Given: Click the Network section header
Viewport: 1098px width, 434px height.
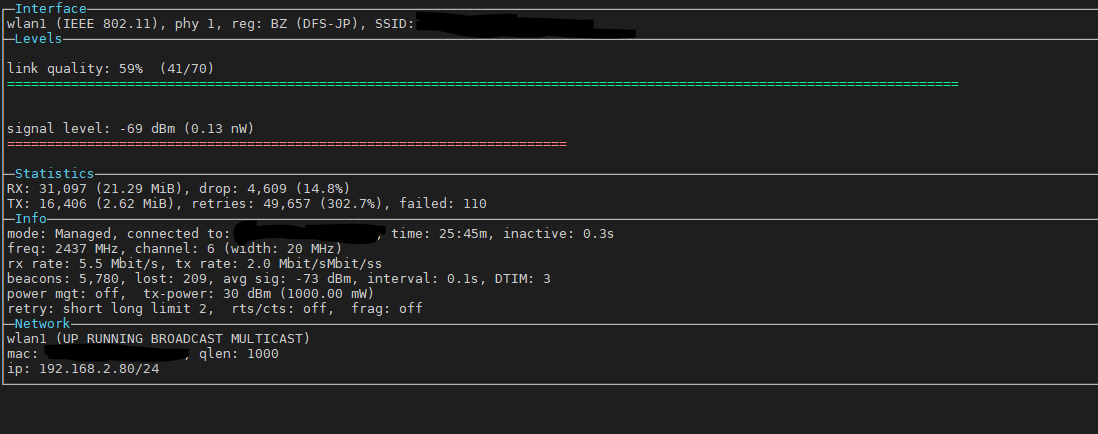Looking at the screenshot, I should [x=43, y=323].
